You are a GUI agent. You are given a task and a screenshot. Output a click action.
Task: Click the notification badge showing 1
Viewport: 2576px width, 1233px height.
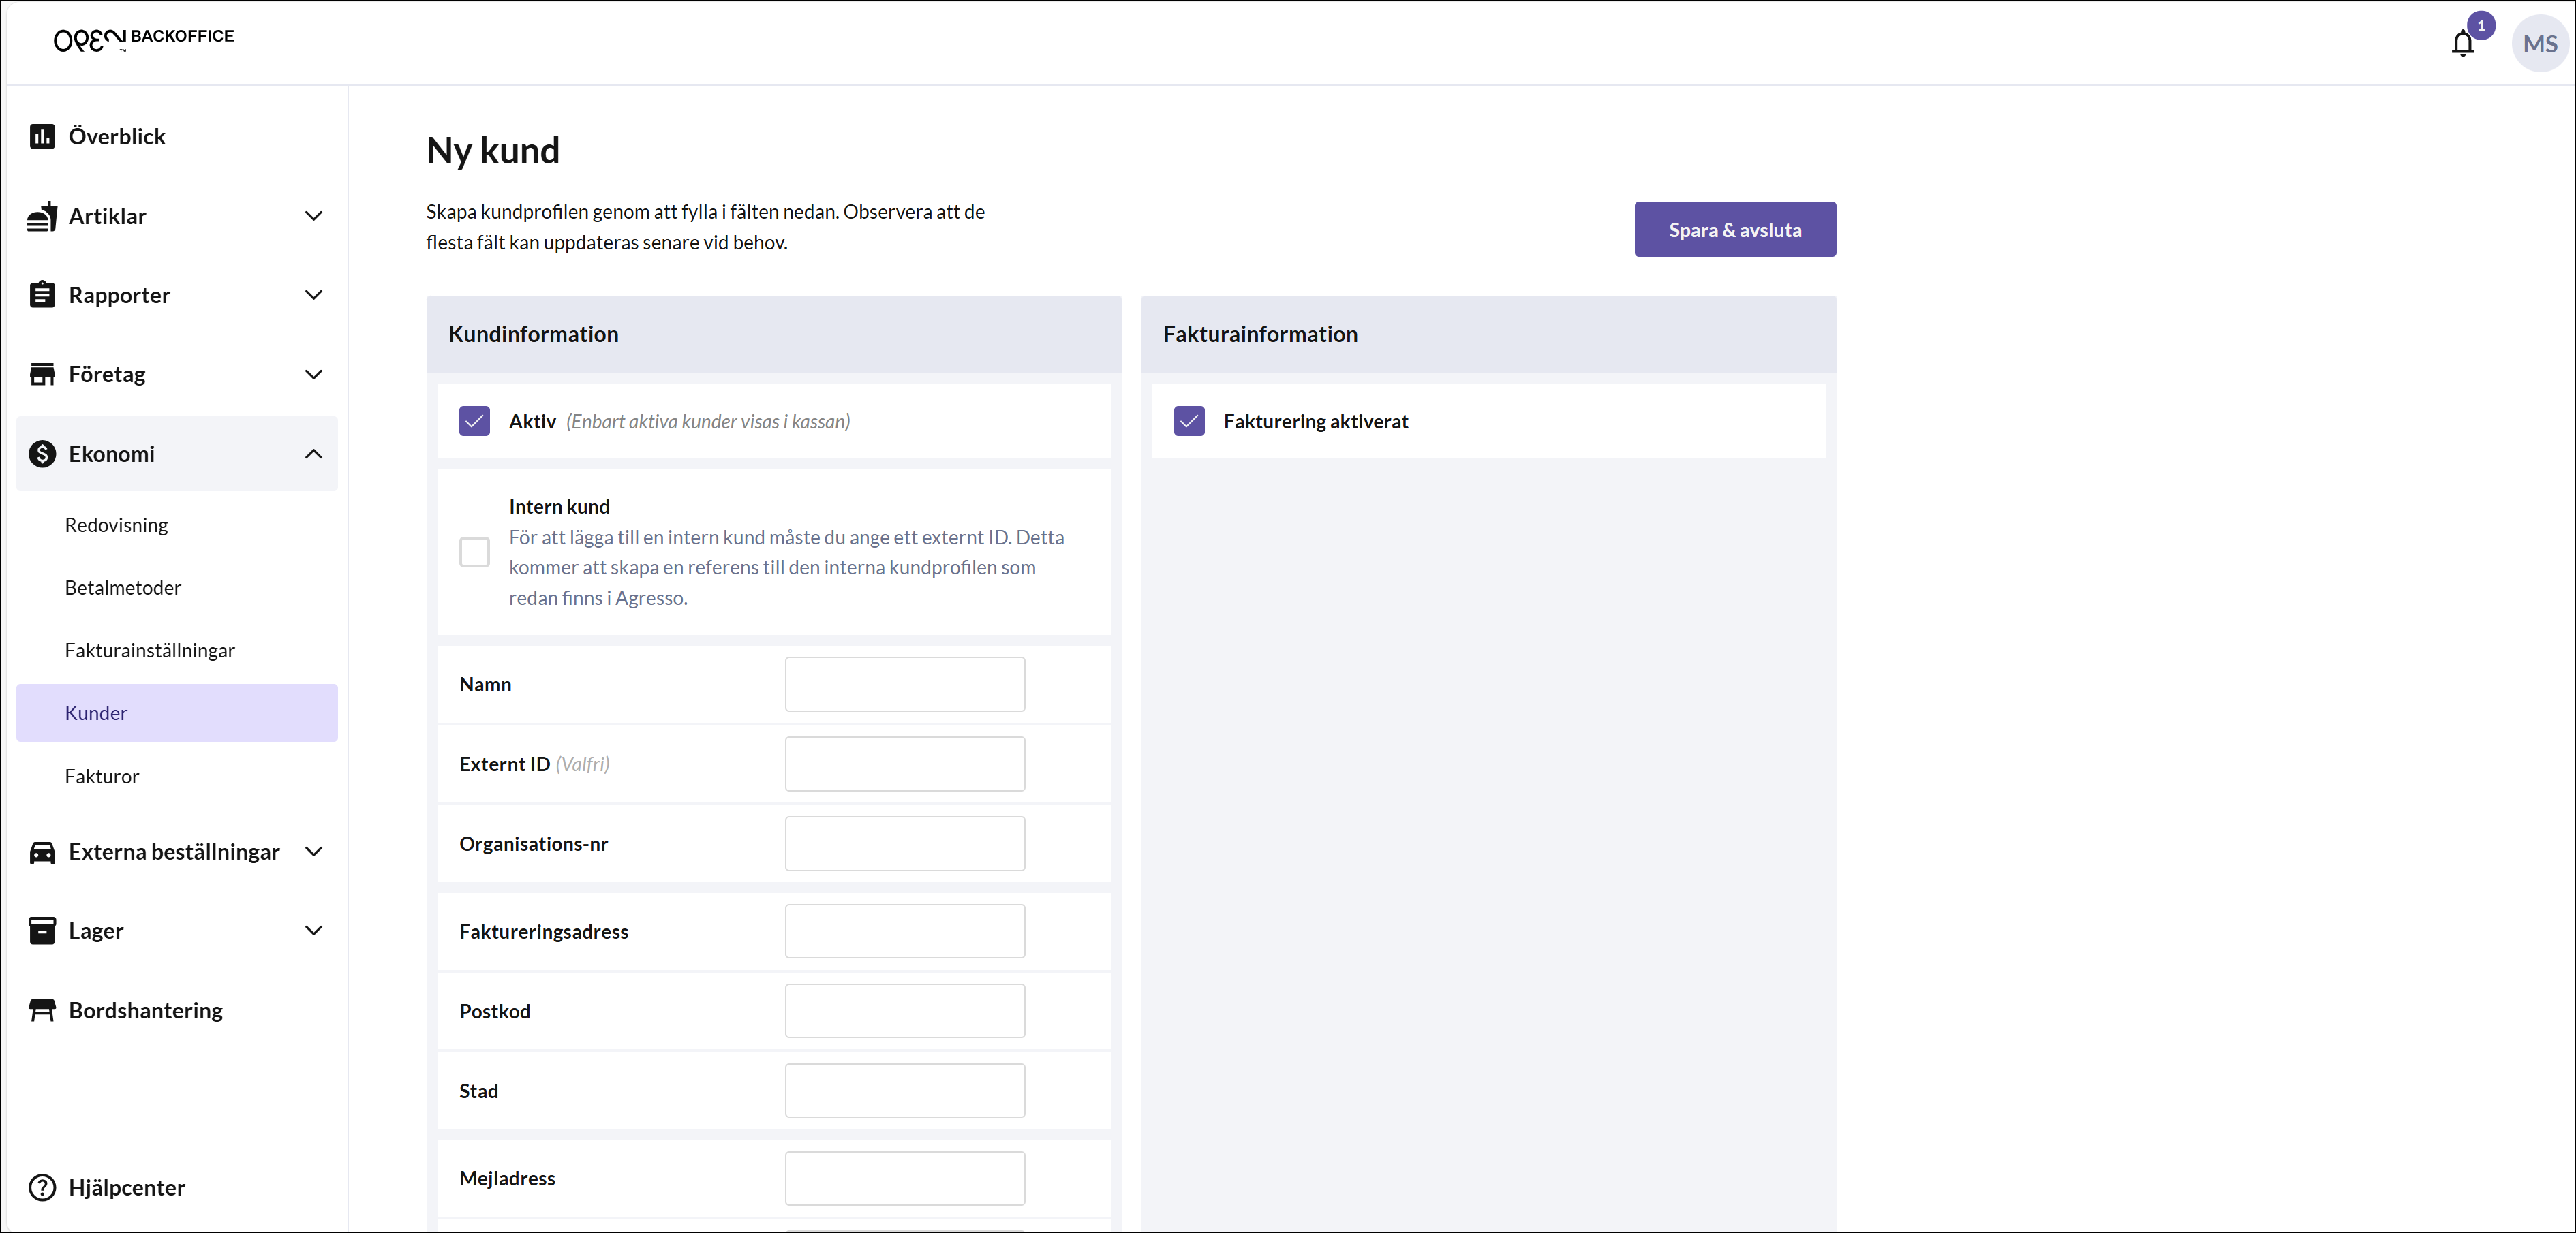point(2481,25)
